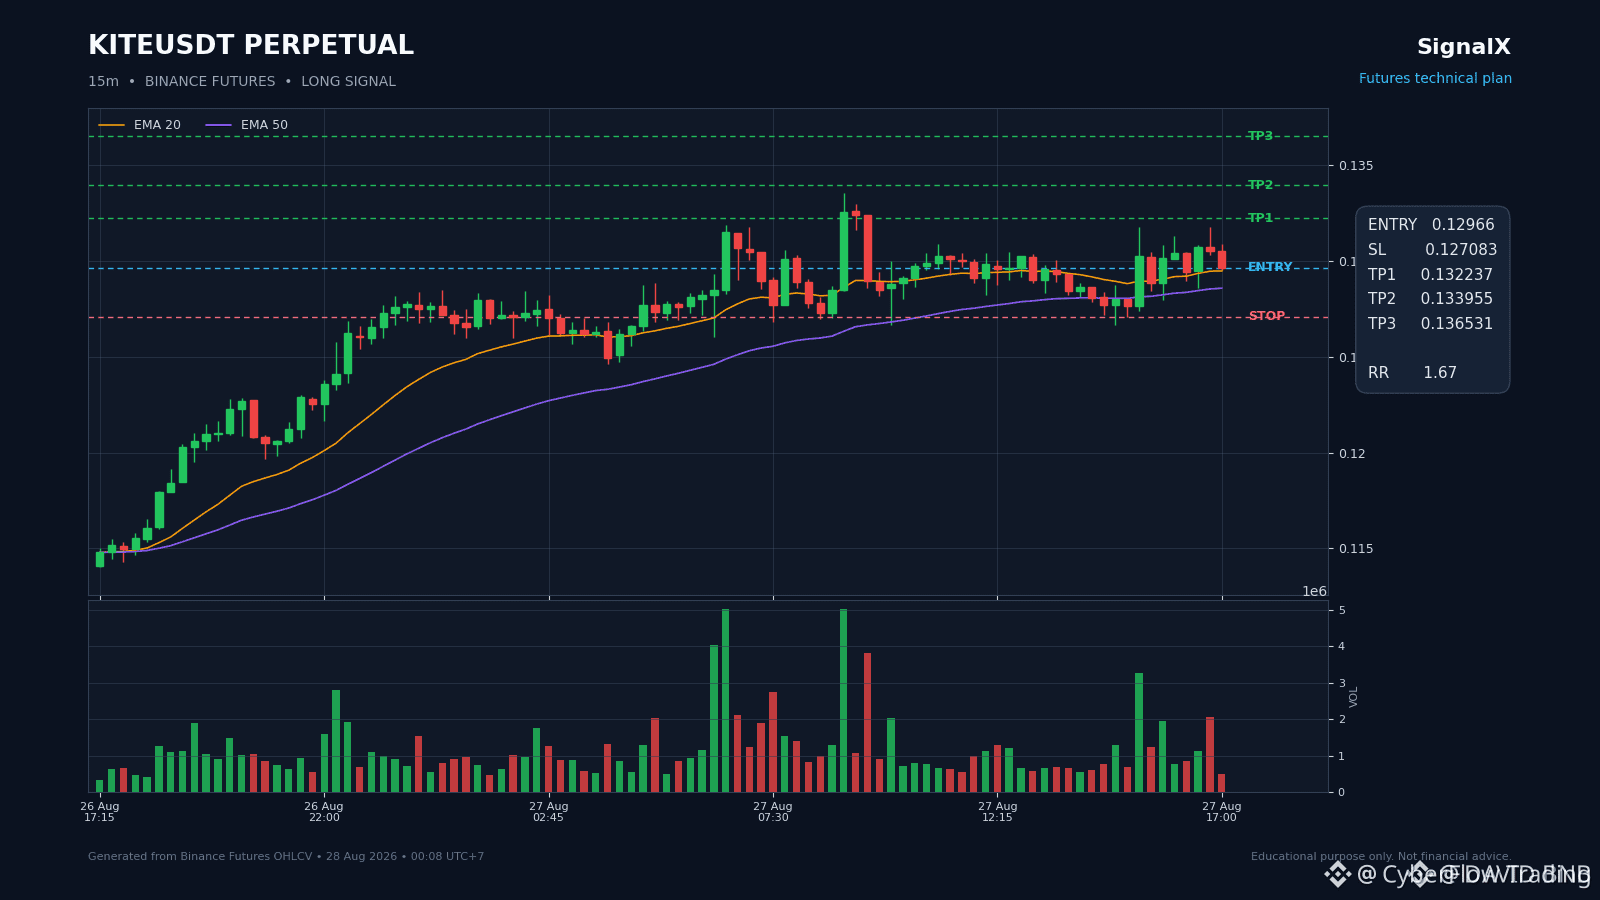1600x900 pixels.
Task: Click BINANCE FUTURES in the subtitle
Action: 210,82
